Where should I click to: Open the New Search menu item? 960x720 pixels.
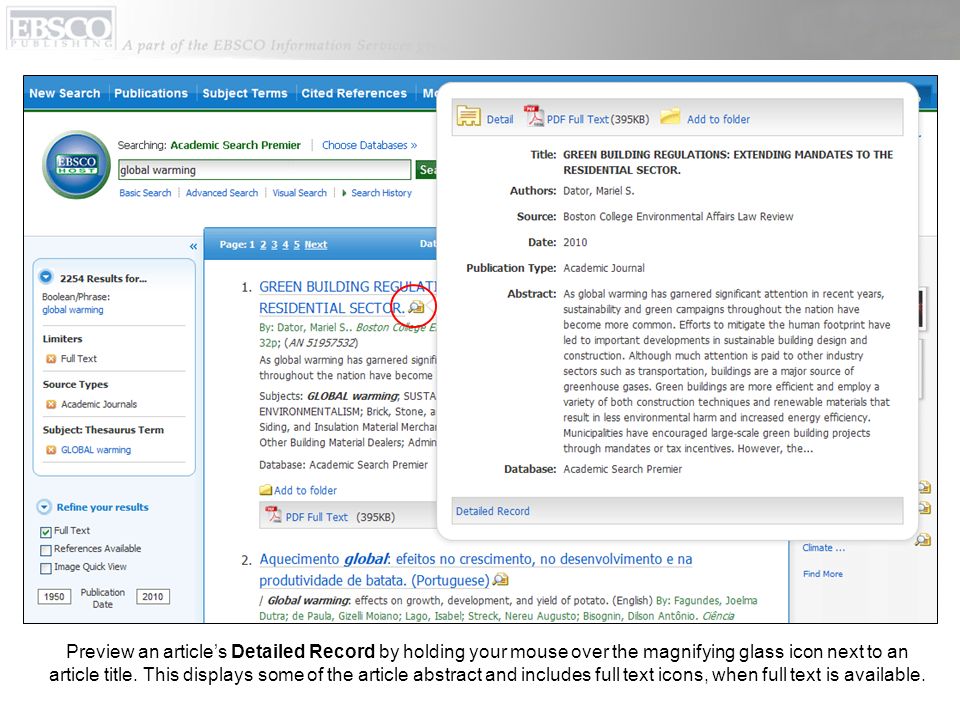point(65,93)
